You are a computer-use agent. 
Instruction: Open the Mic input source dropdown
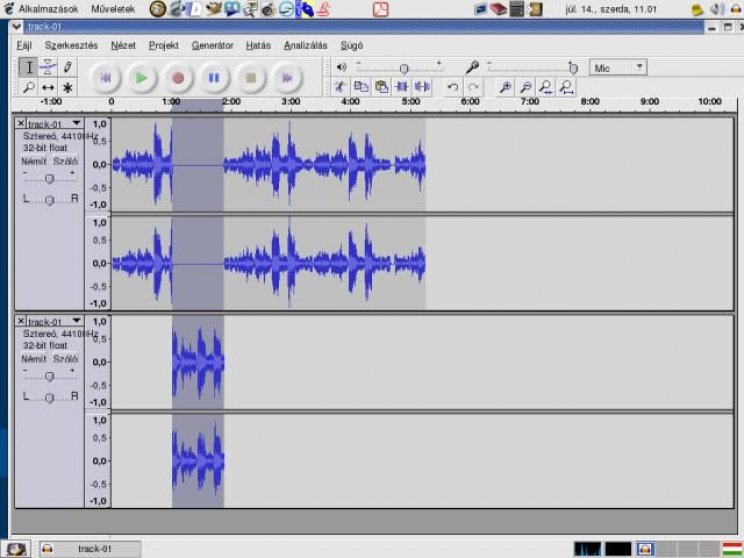(x=618, y=68)
